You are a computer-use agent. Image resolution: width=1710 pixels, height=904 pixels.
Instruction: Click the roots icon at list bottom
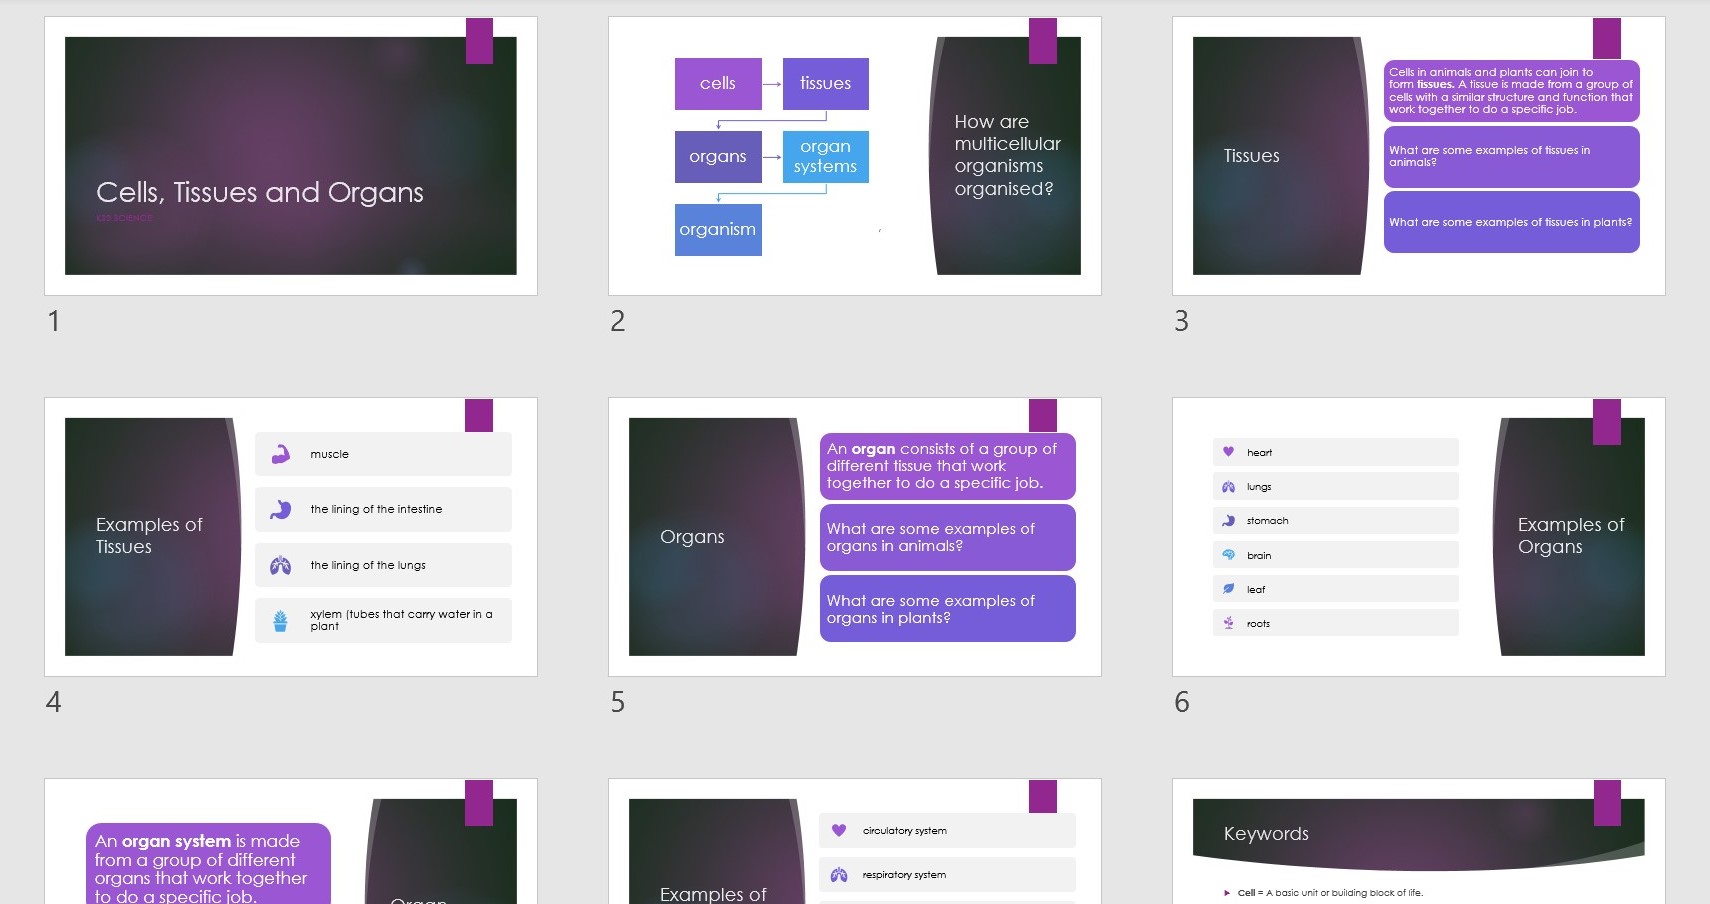click(x=1228, y=623)
